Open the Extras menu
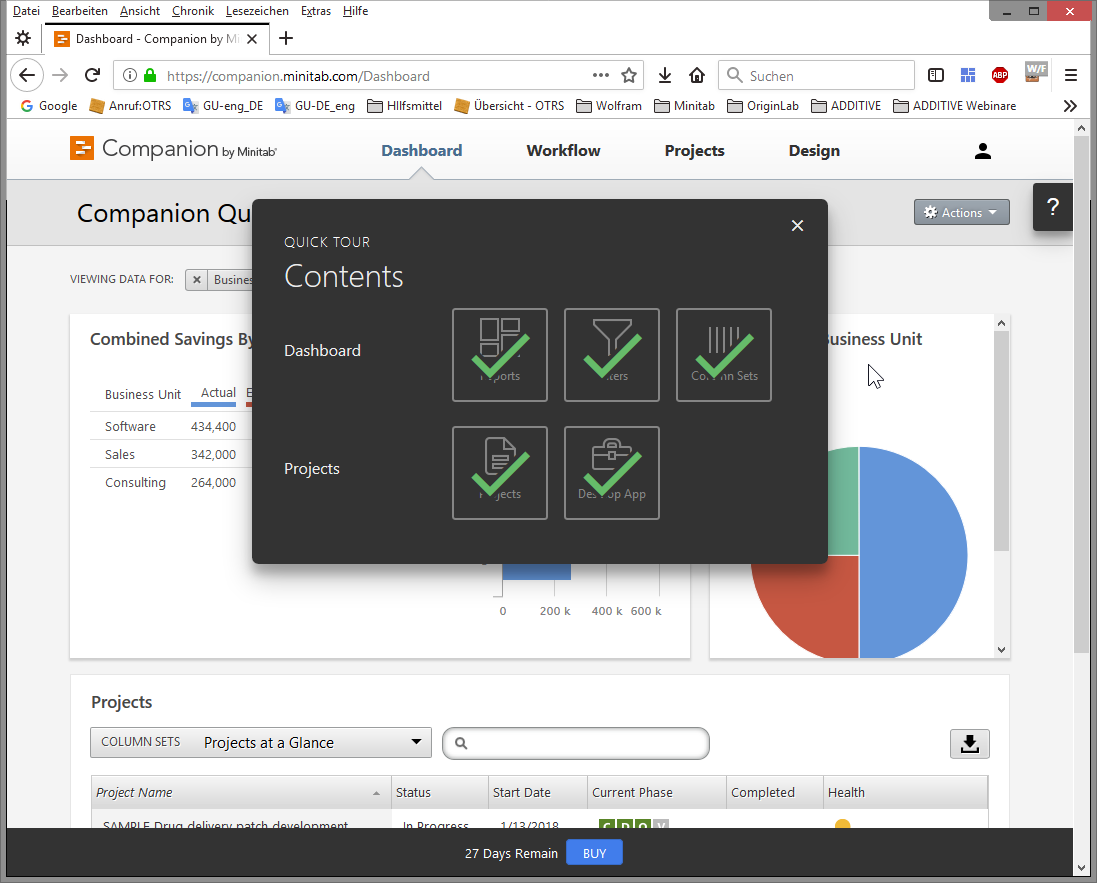1097x883 pixels. point(316,10)
